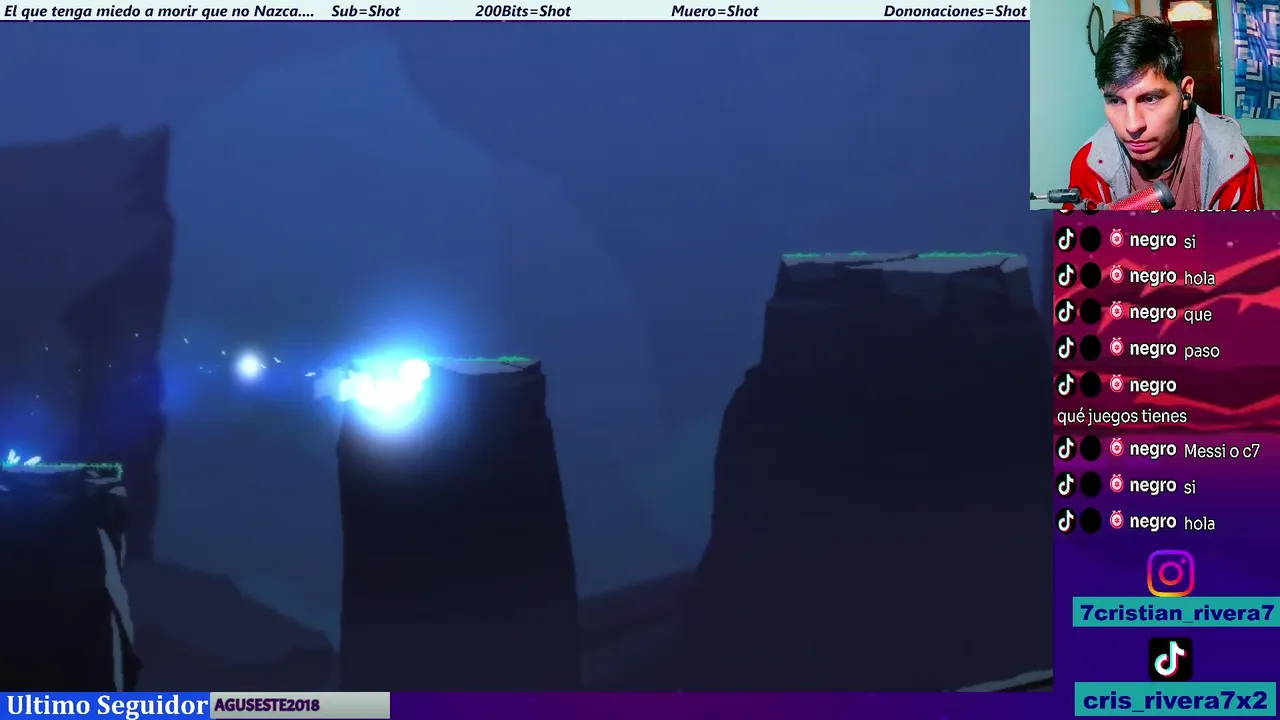Click the TikTok icon beside the 'que' message
The image size is (1280, 720).
coord(1066,312)
